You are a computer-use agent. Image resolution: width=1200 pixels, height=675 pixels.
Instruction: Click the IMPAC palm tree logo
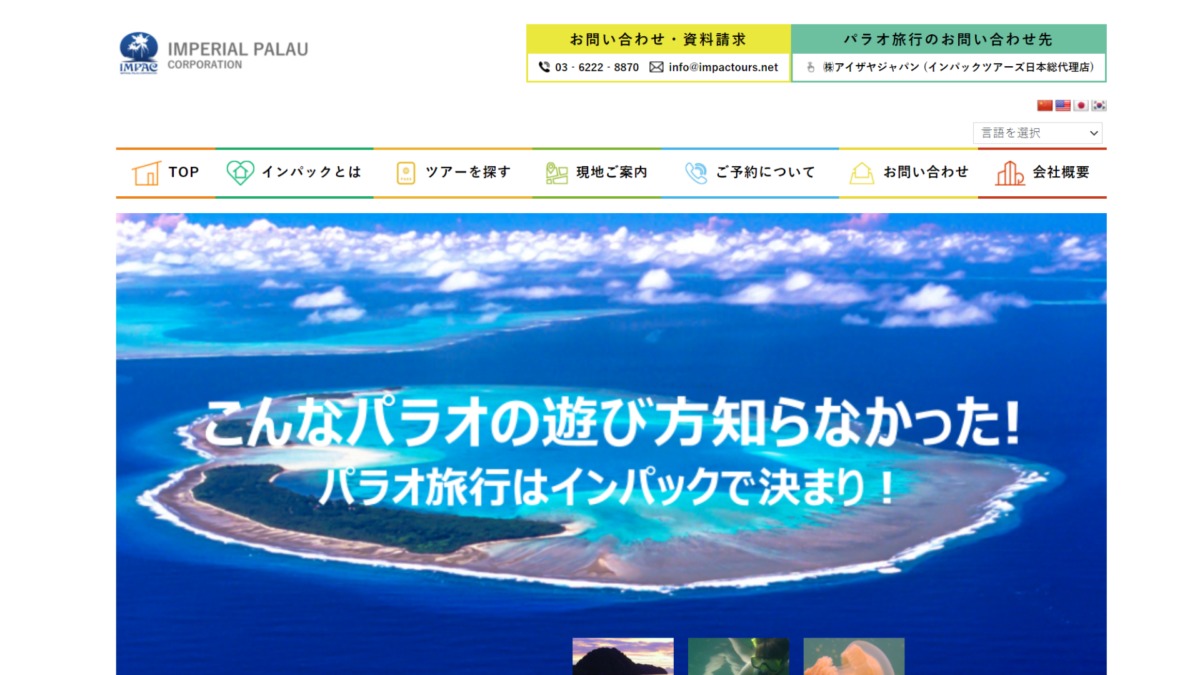[139, 53]
